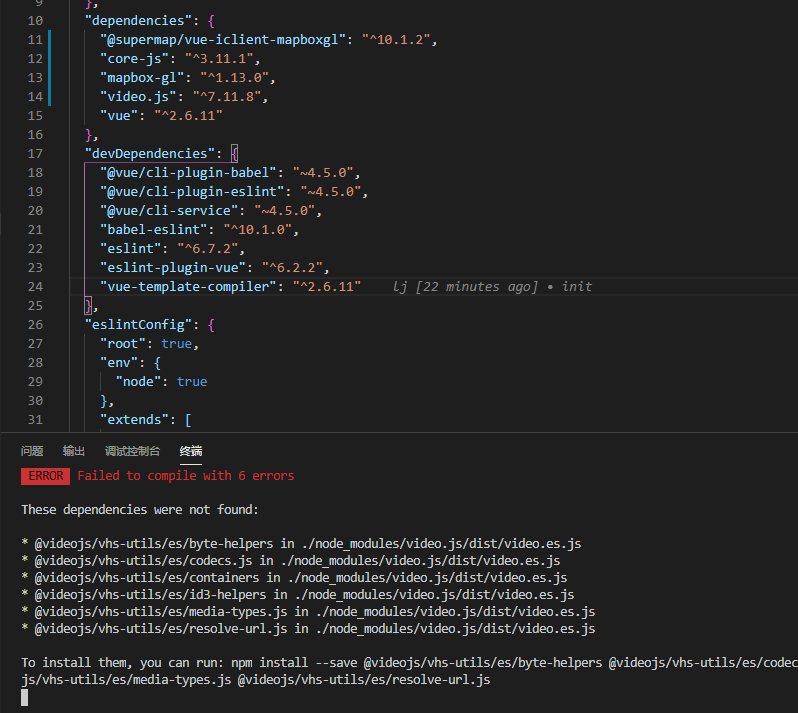798x713 pixels.
Task: Click the codecs.js missing dependency line
Action: (291, 560)
